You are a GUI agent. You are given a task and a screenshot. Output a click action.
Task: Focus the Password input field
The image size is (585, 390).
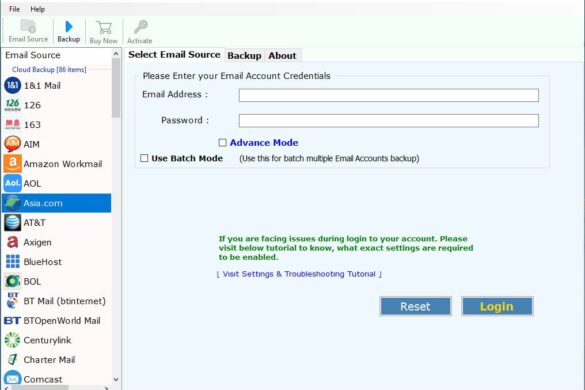point(388,121)
